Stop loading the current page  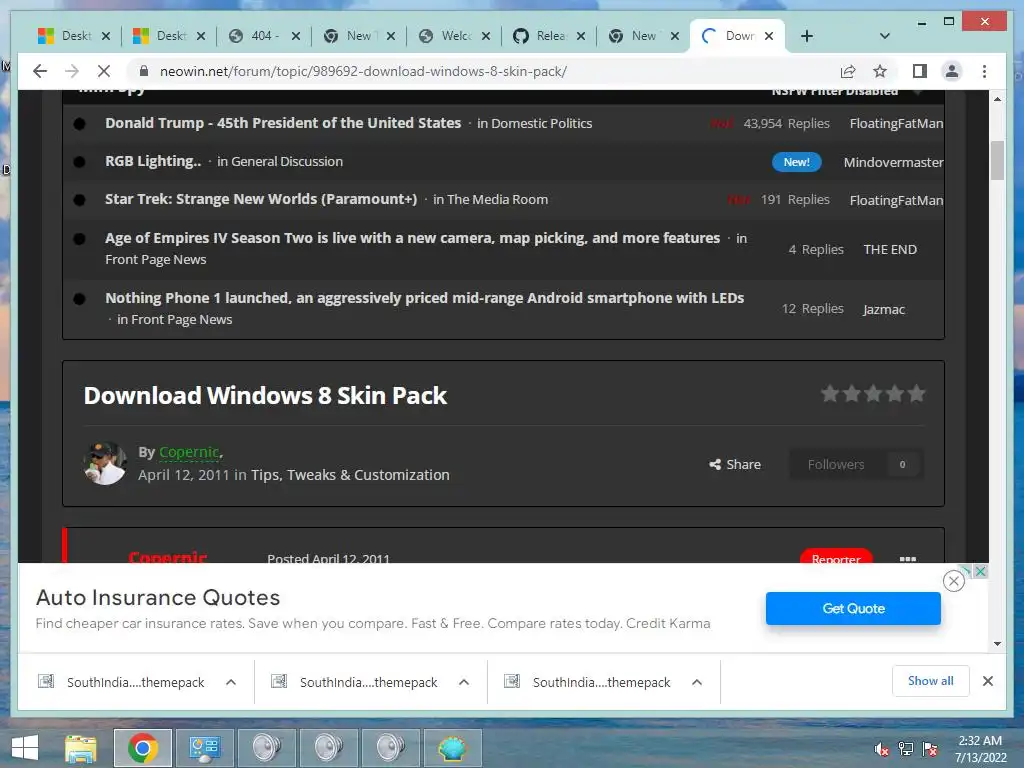(x=104, y=71)
